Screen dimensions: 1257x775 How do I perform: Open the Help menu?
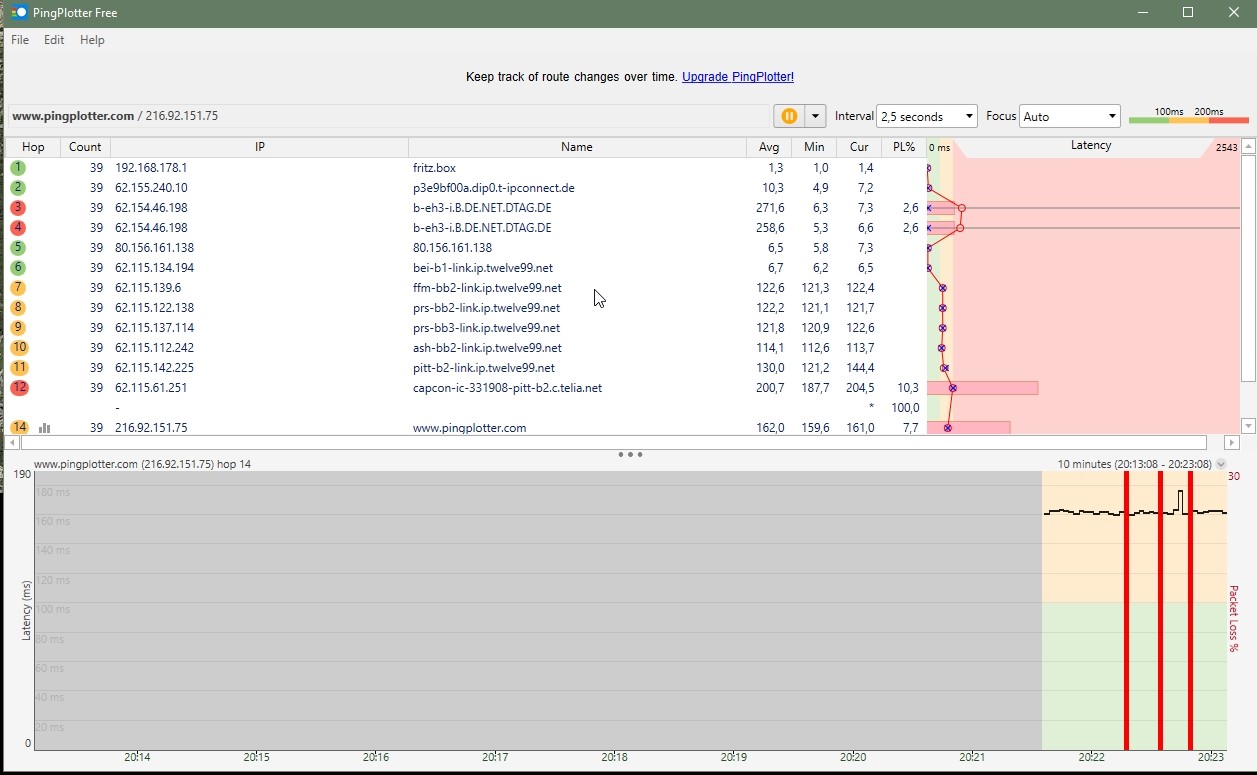pos(92,40)
